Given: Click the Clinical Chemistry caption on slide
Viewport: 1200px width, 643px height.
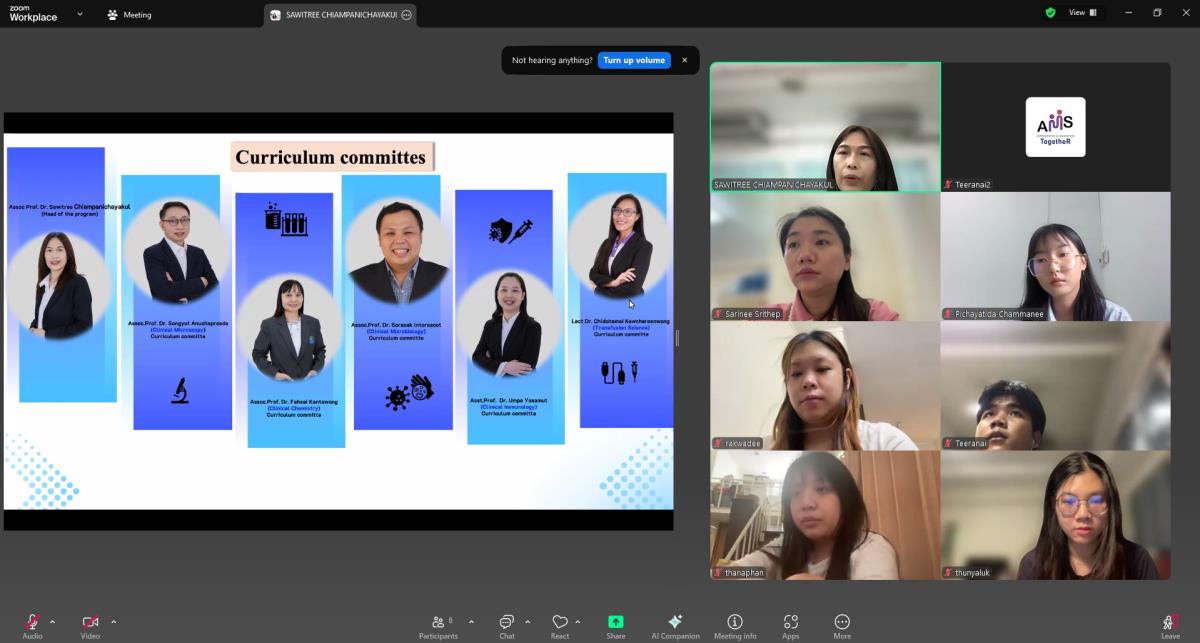Looking at the screenshot, I should (x=294, y=408).
